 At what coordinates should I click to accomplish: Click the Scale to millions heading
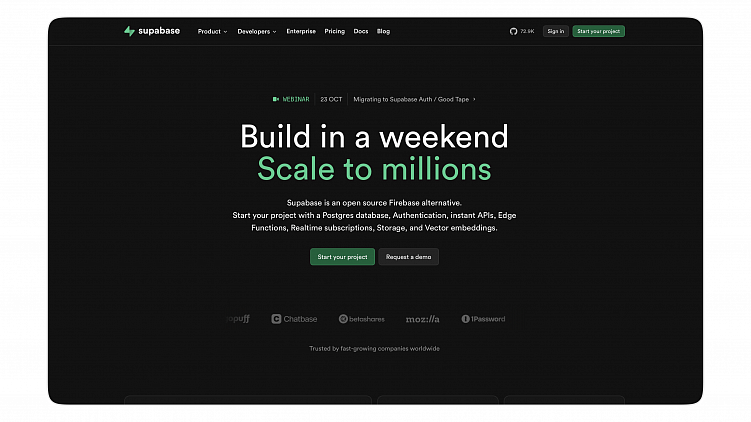point(374,169)
